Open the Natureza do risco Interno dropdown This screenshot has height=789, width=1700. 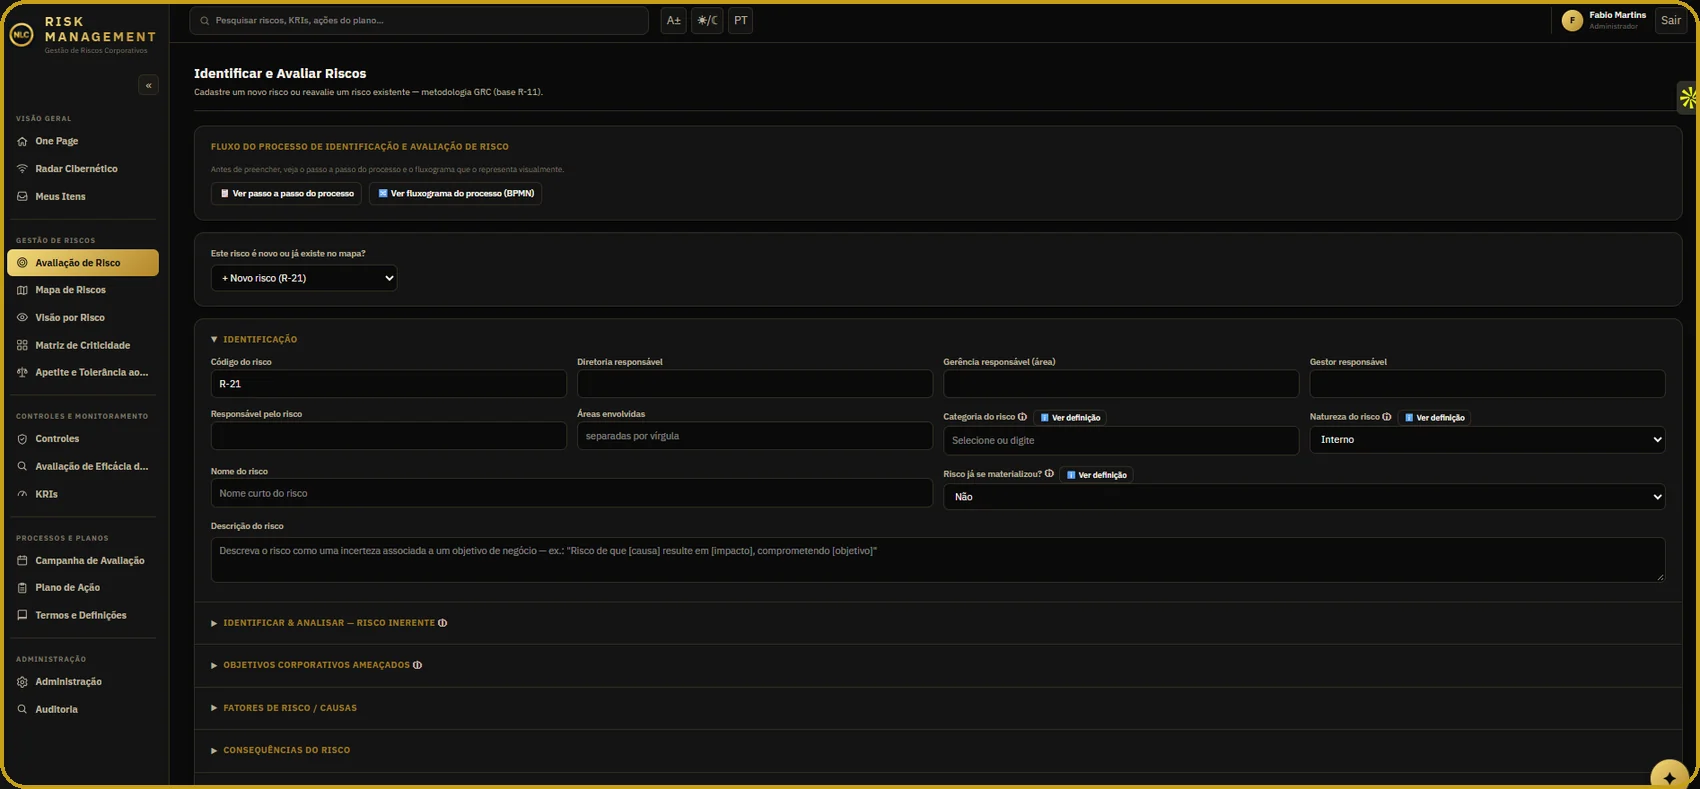click(x=1487, y=440)
